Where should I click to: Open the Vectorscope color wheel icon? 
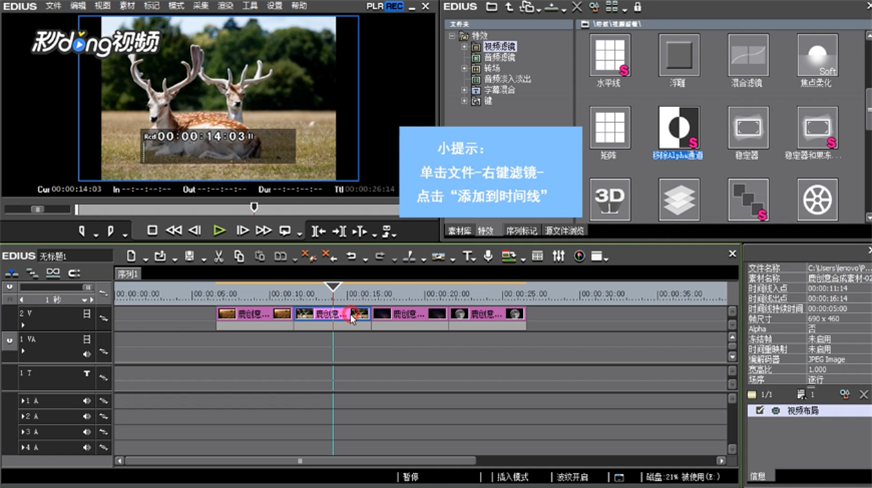579,256
